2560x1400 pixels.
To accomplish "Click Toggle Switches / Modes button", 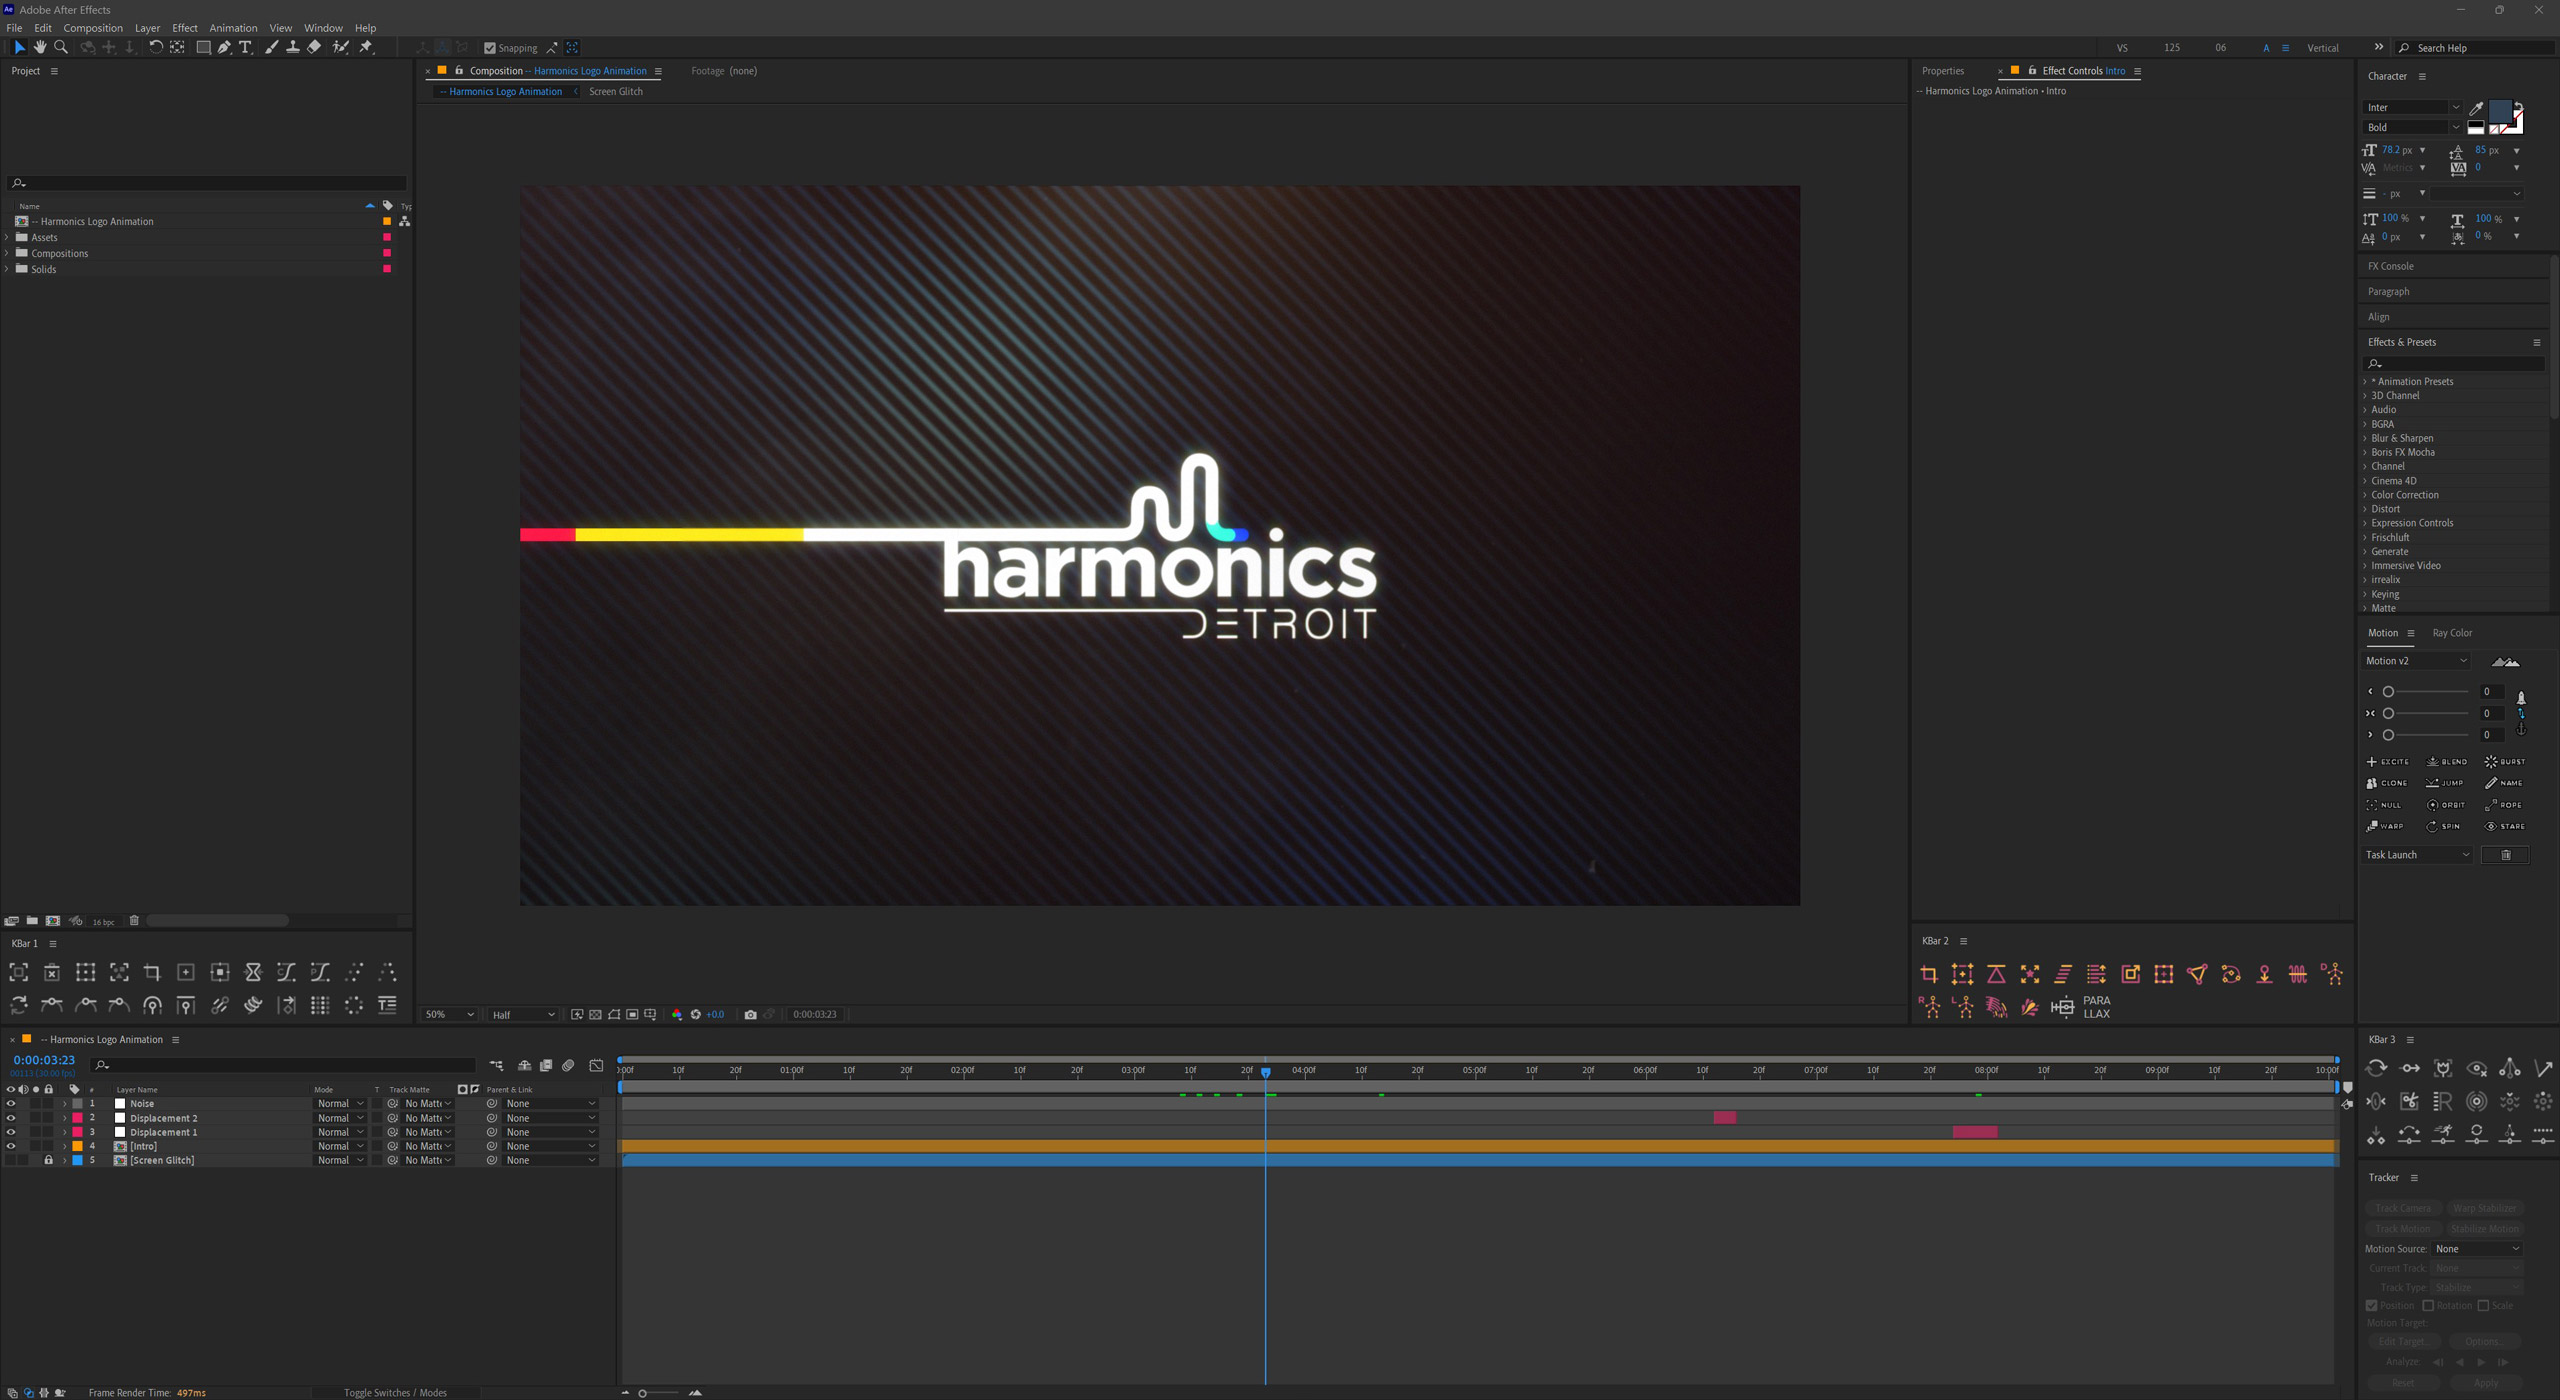I will 395,1392.
